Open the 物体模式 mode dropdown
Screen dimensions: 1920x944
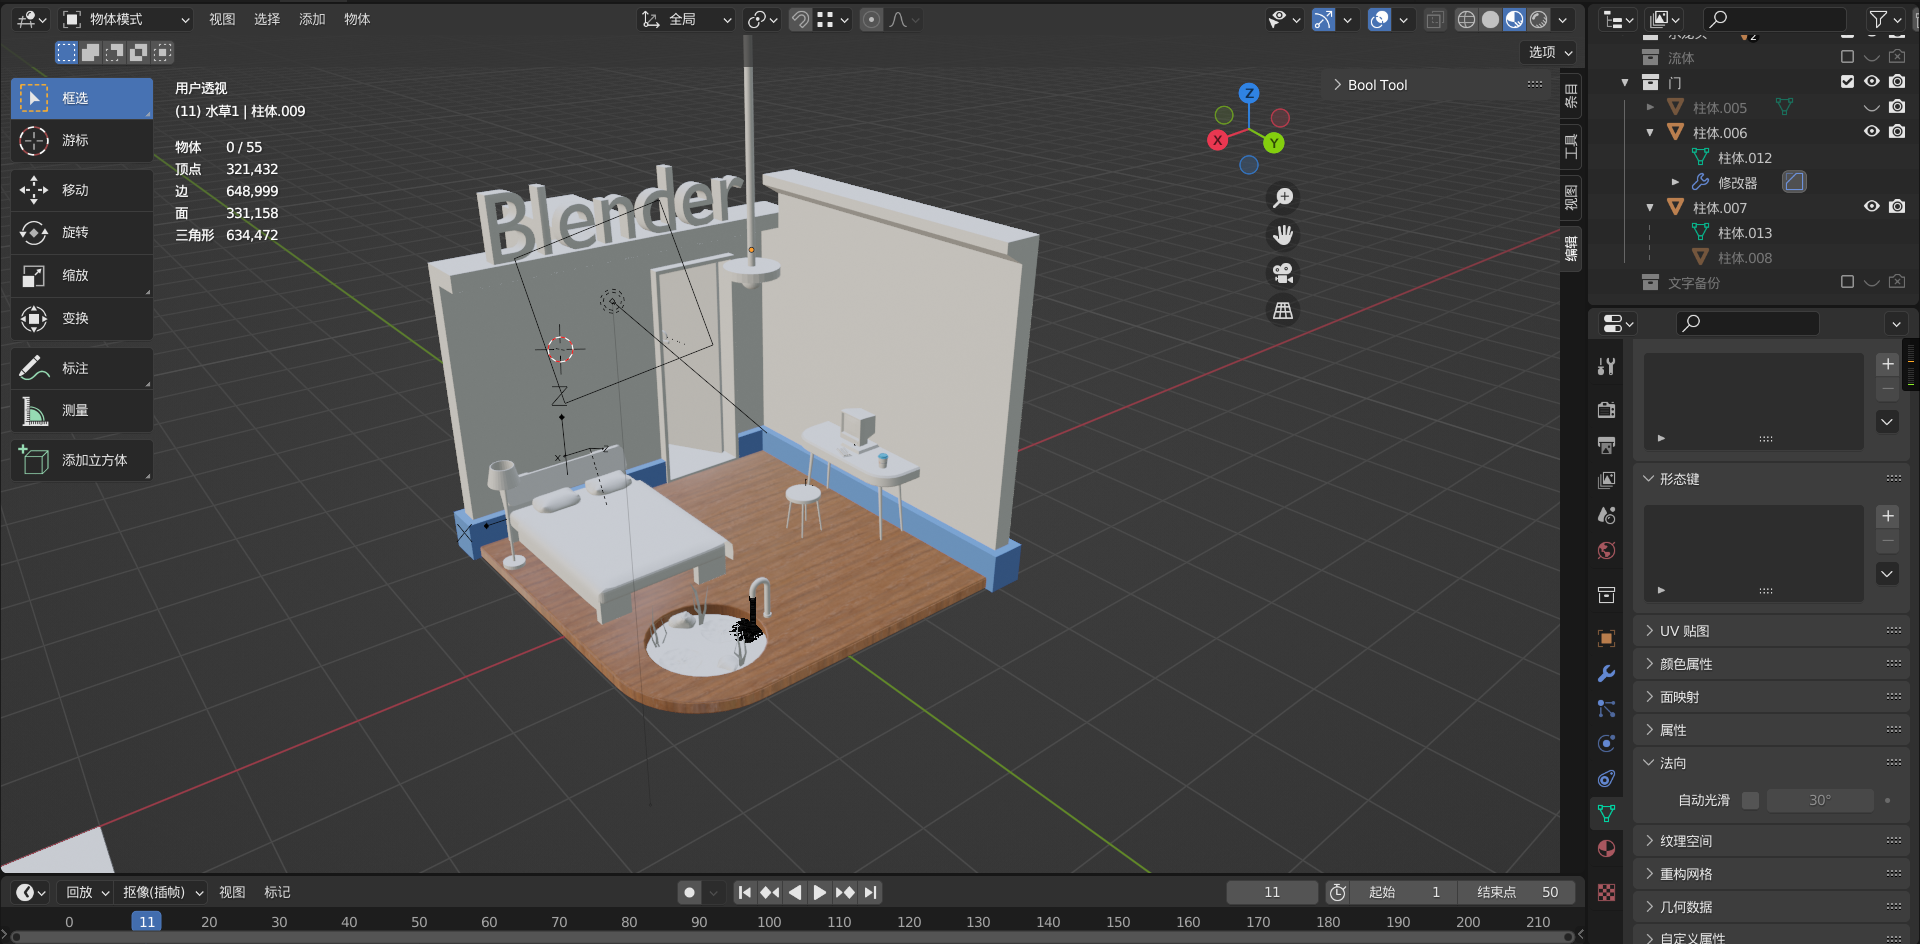tap(126, 19)
